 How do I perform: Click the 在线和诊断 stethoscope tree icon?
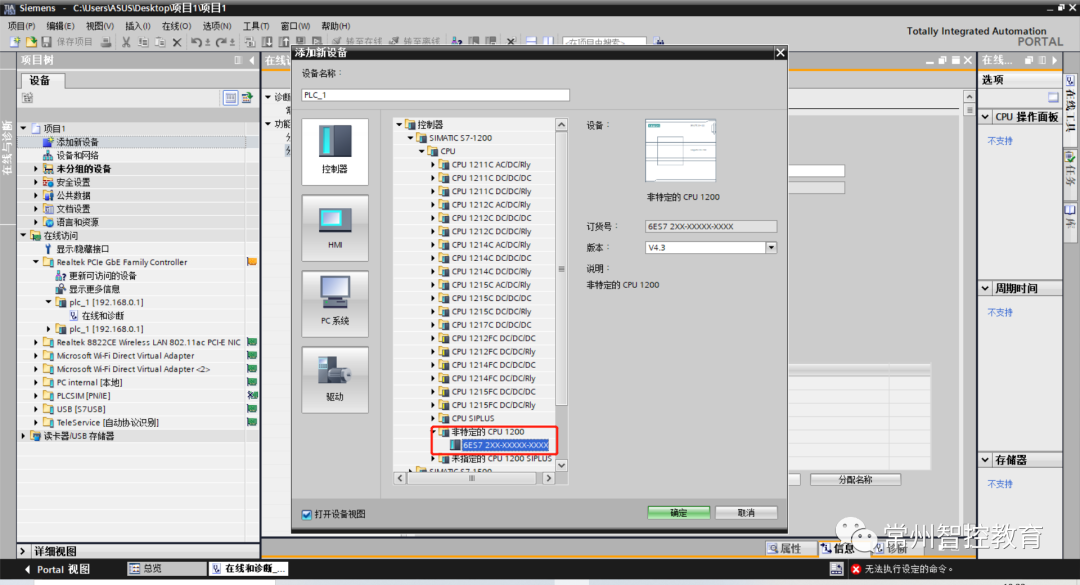pyautogui.click(x=74, y=316)
